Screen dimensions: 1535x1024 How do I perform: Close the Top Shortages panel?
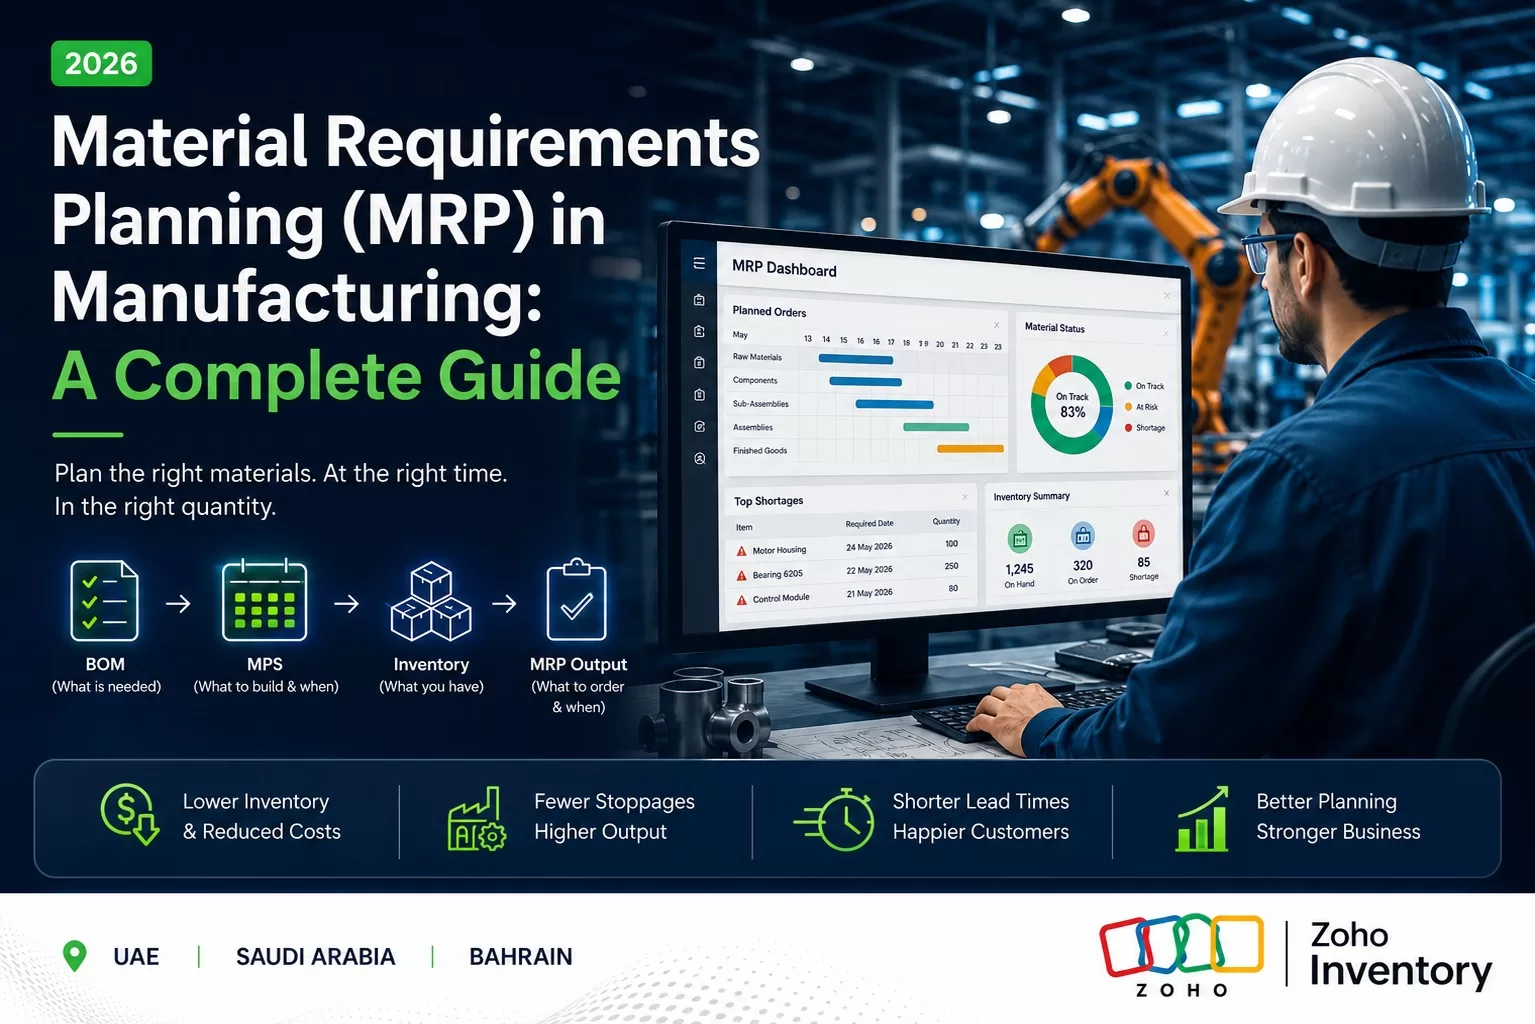click(965, 497)
